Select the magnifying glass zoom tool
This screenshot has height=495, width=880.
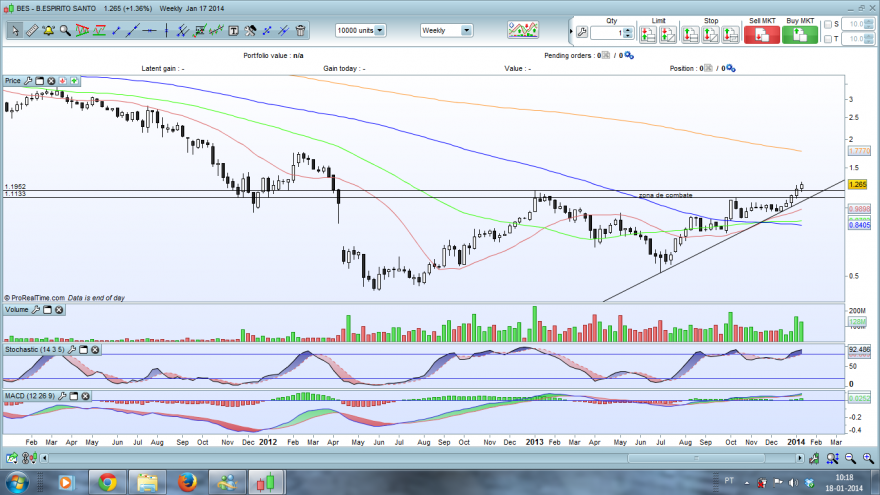click(65, 31)
